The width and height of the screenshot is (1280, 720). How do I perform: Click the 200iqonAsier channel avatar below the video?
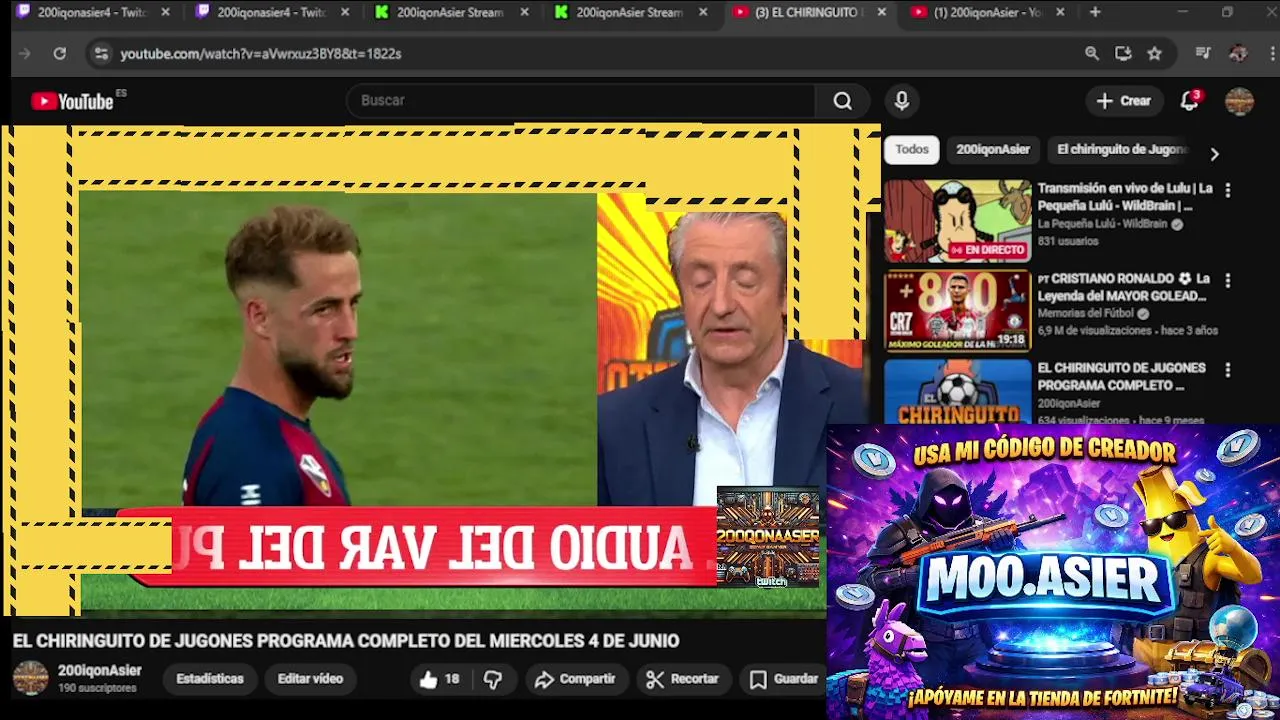pos(30,678)
